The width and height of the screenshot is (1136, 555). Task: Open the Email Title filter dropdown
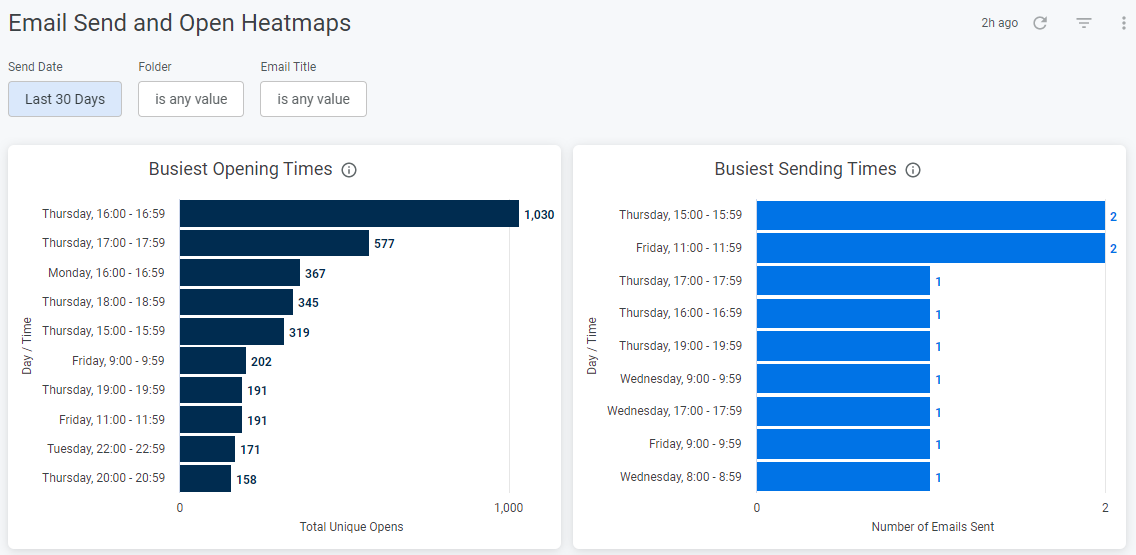coord(313,99)
